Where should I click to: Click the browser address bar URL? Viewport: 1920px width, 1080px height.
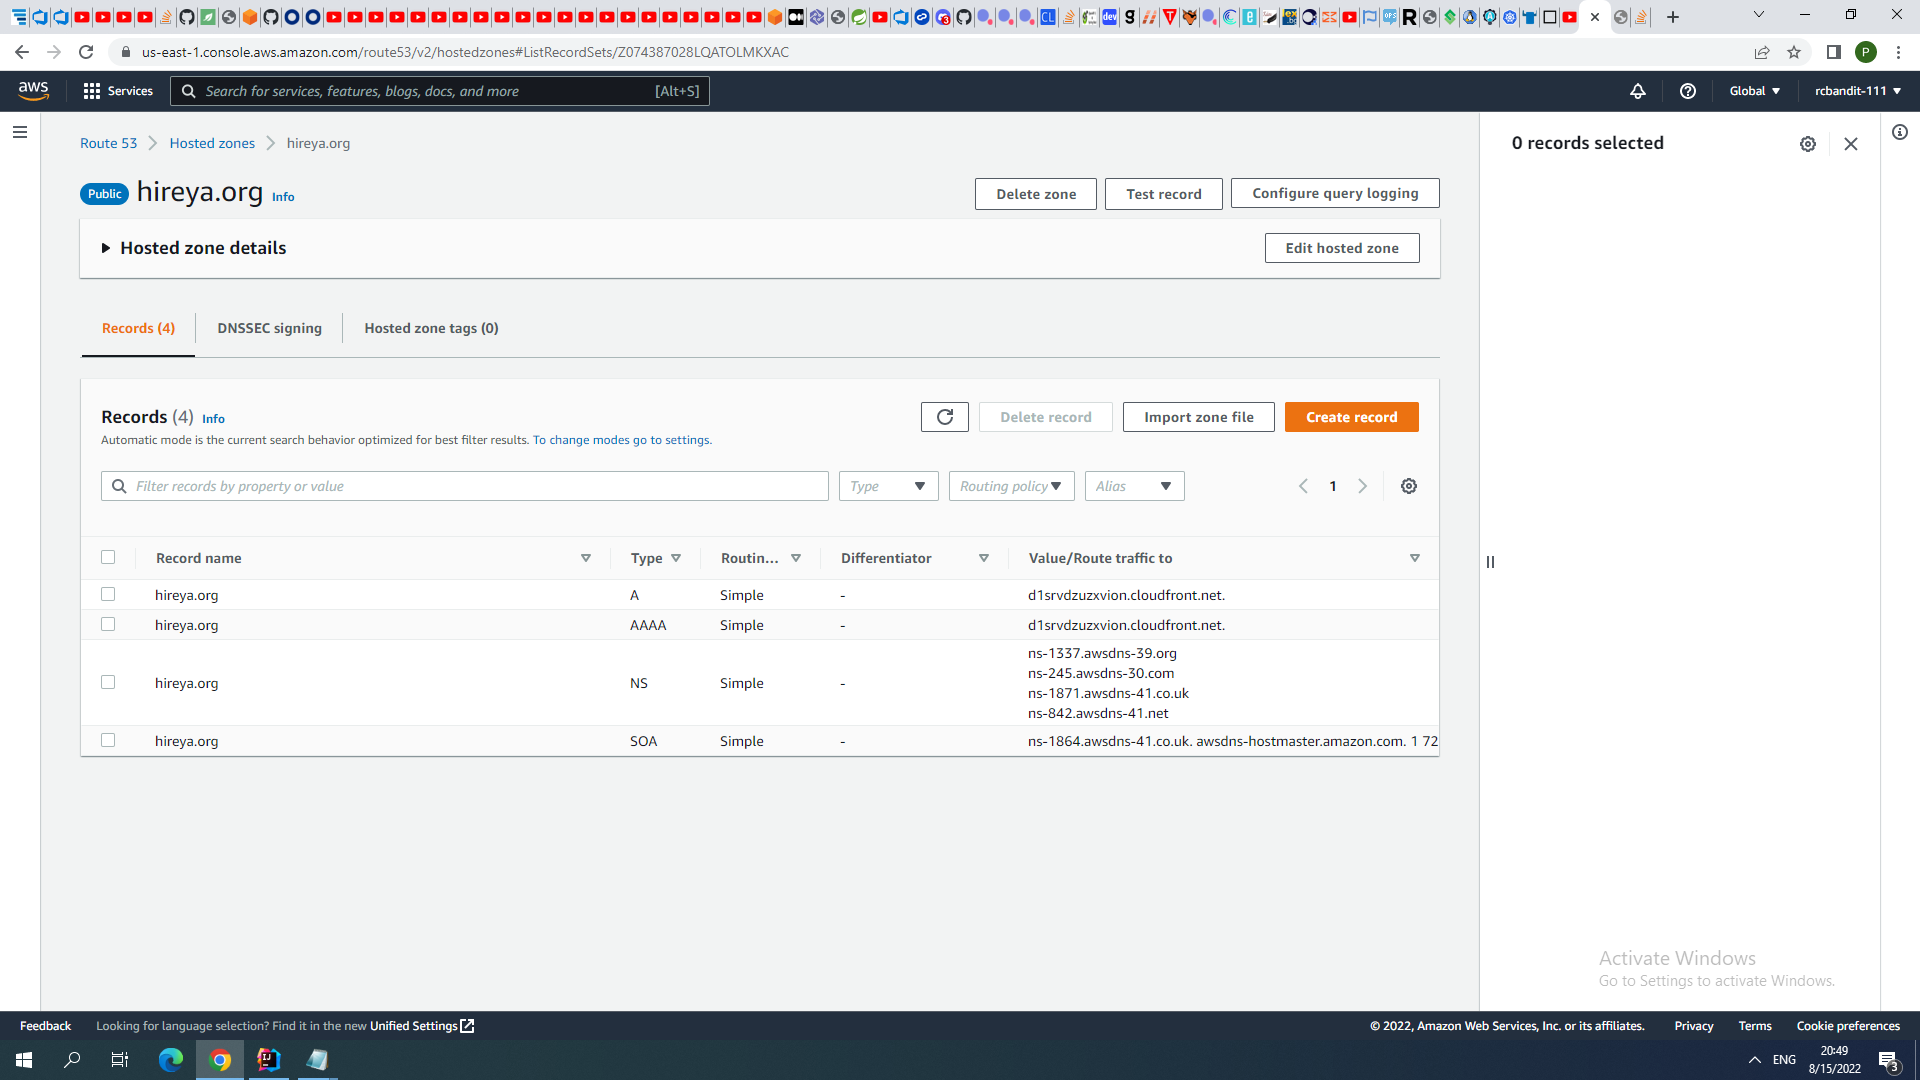465,52
